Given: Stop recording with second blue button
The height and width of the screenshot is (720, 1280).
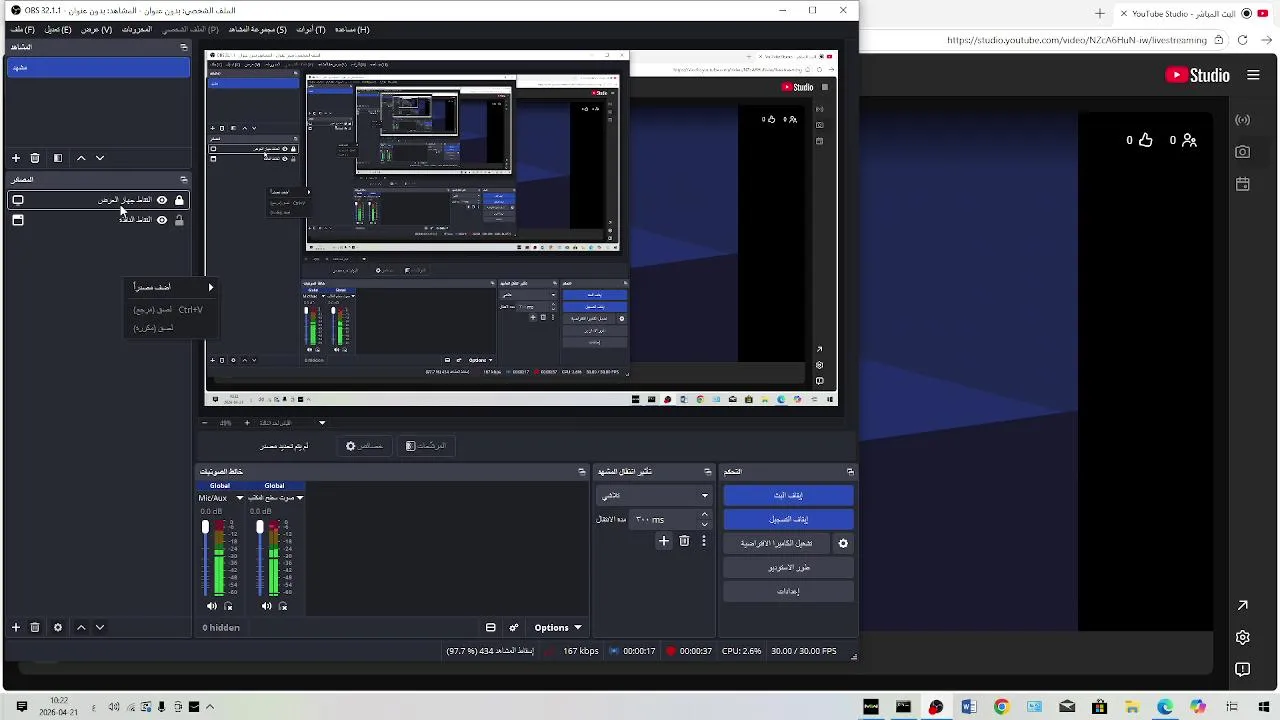Looking at the screenshot, I should (x=788, y=519).
